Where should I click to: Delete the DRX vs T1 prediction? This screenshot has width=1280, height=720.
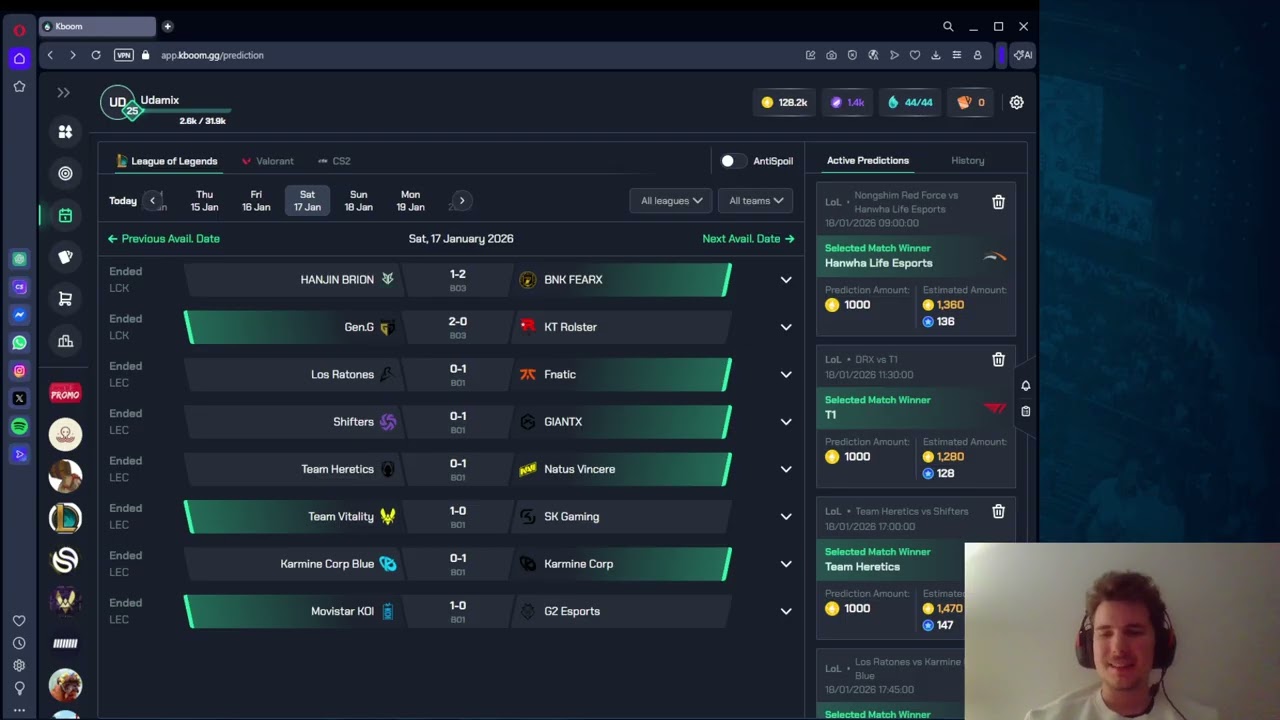(998, 359)
